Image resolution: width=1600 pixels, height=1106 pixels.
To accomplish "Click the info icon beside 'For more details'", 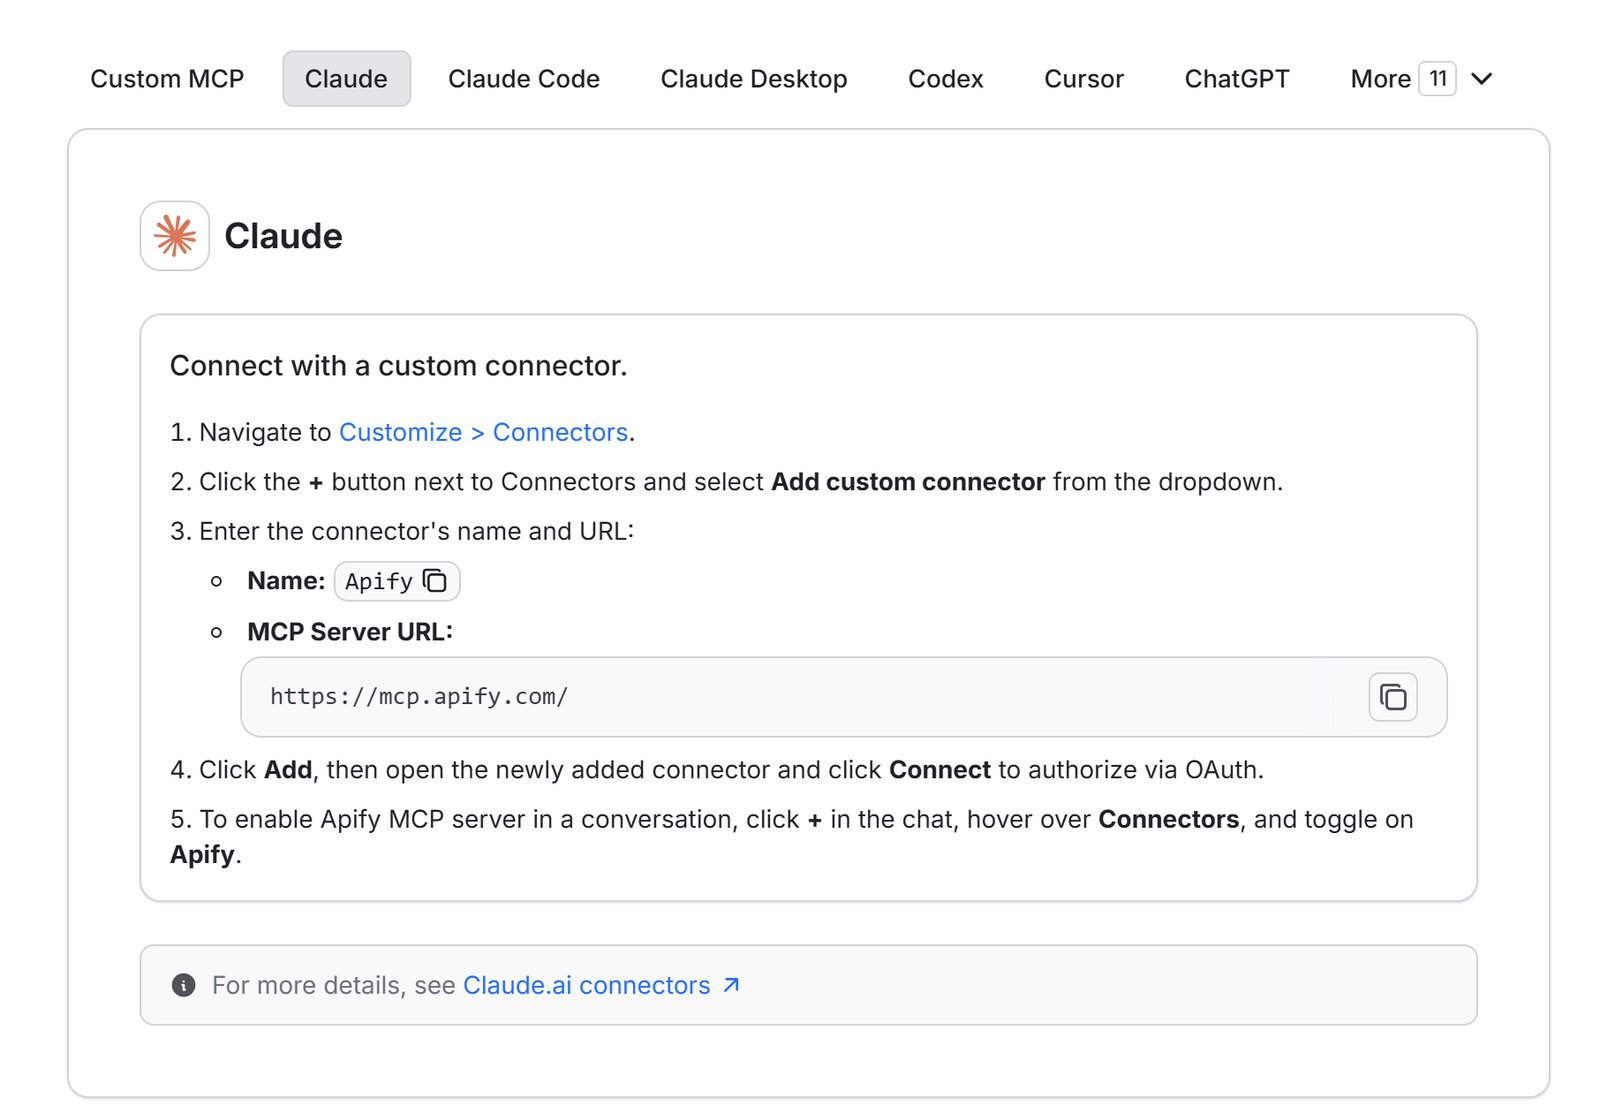I will pos(184,985).
